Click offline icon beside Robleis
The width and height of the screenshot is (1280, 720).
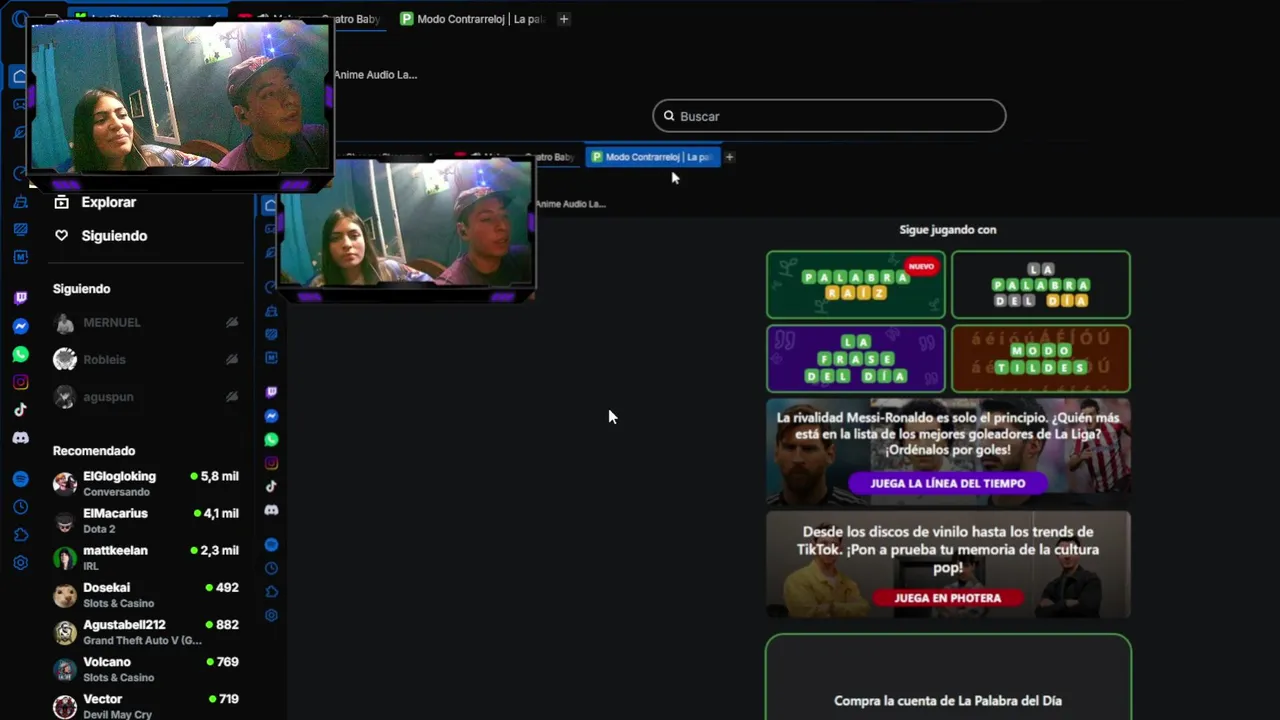point(232,359)
